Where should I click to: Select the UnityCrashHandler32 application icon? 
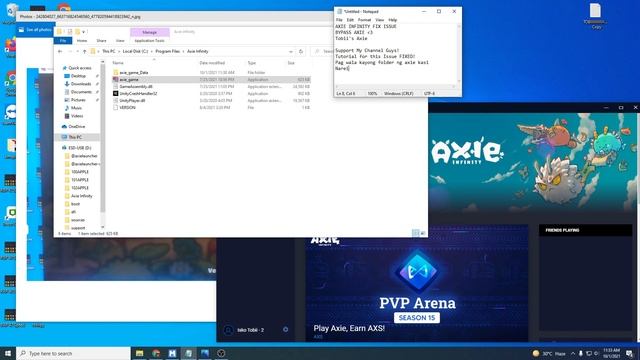pos(116,93)
